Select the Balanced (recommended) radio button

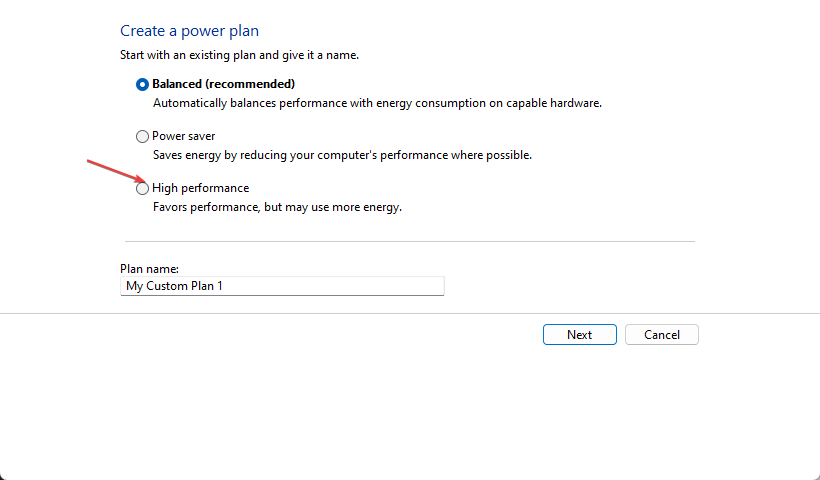point(142,84)
